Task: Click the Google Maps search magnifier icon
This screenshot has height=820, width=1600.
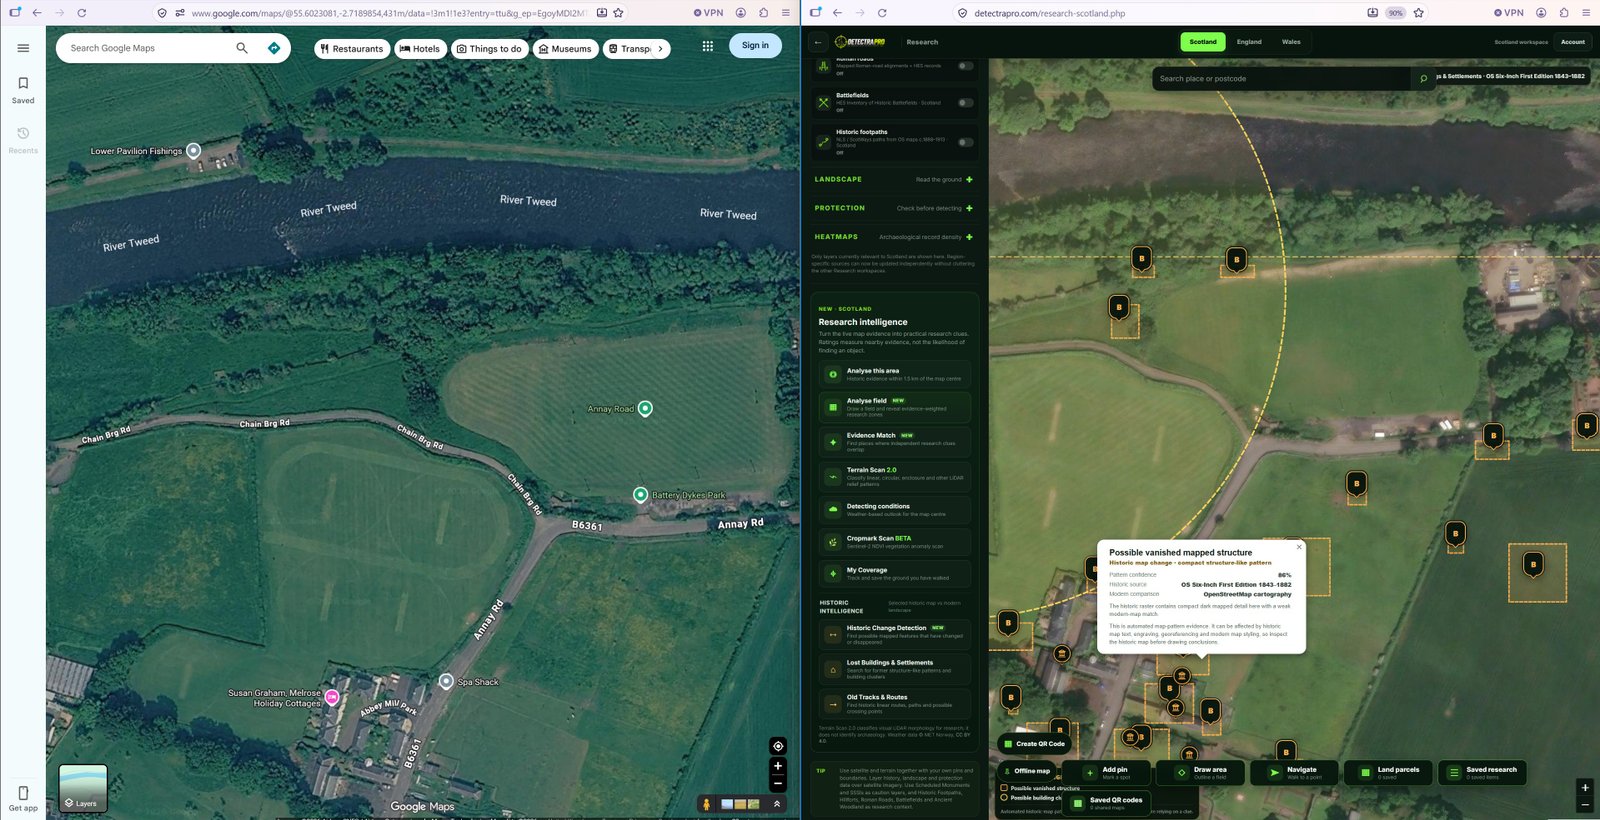Action: (x=241, y=48)
